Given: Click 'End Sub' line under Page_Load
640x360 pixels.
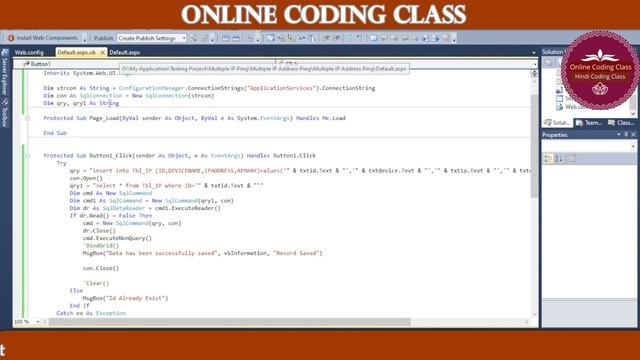Looking at the screenshot, I should point(55,133).
